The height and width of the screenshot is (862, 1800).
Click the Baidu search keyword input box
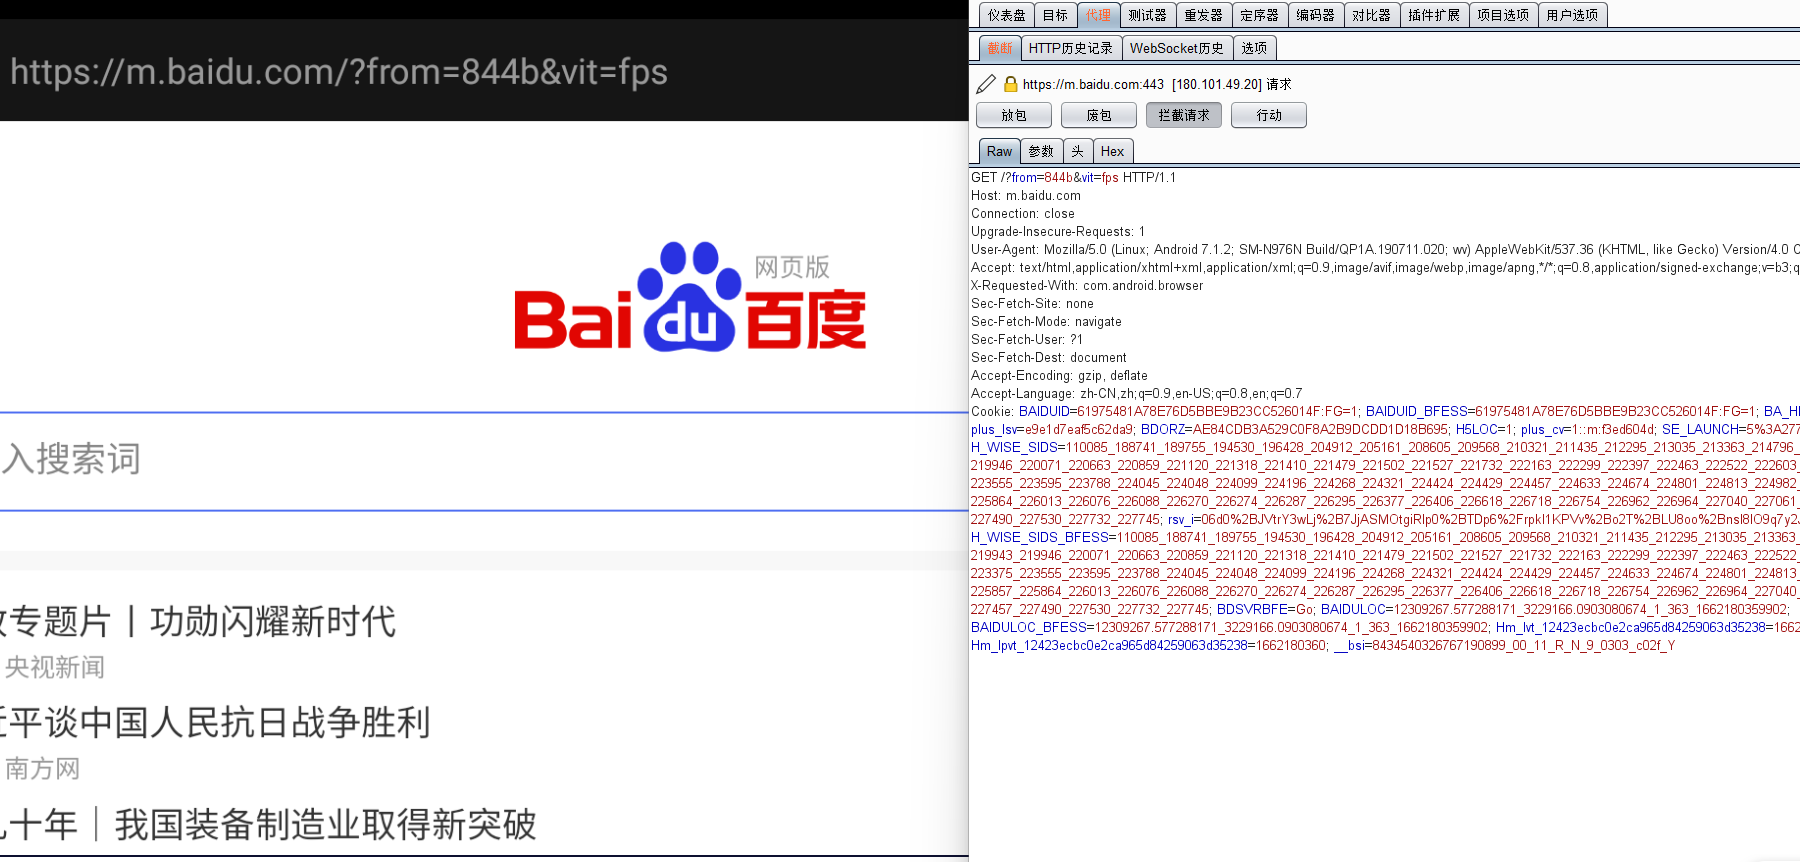[484, 461]
